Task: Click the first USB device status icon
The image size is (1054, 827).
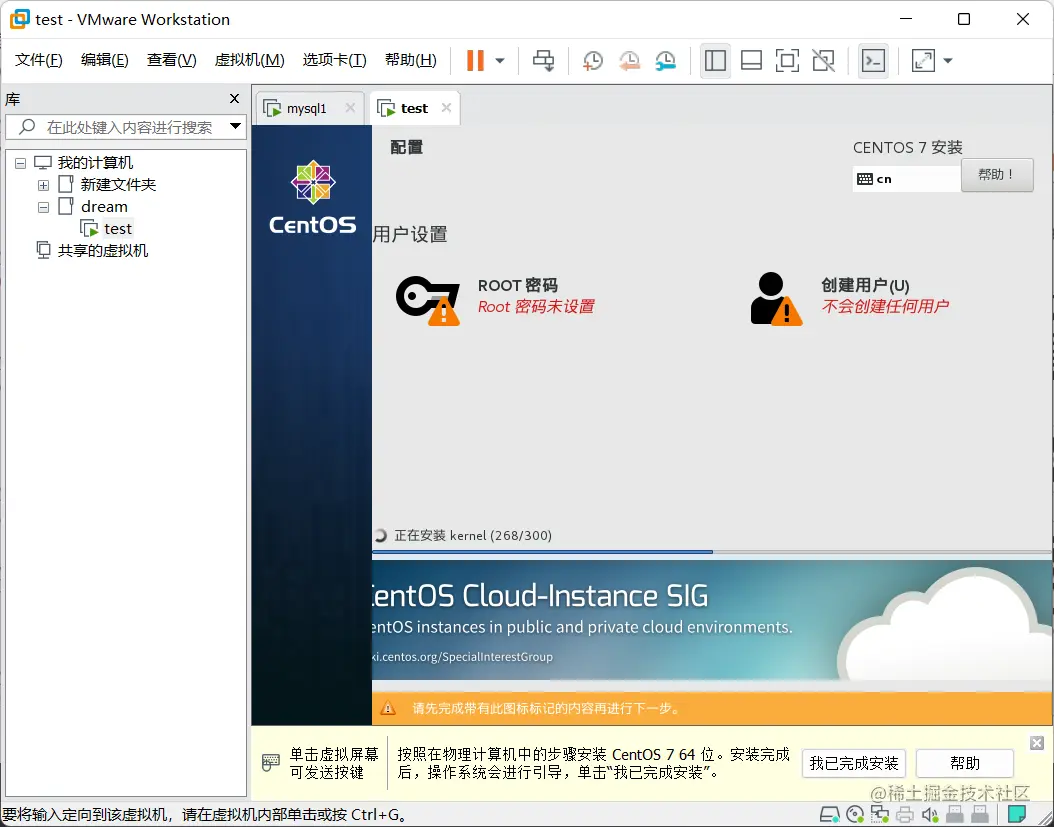Action: coord(955,816)
